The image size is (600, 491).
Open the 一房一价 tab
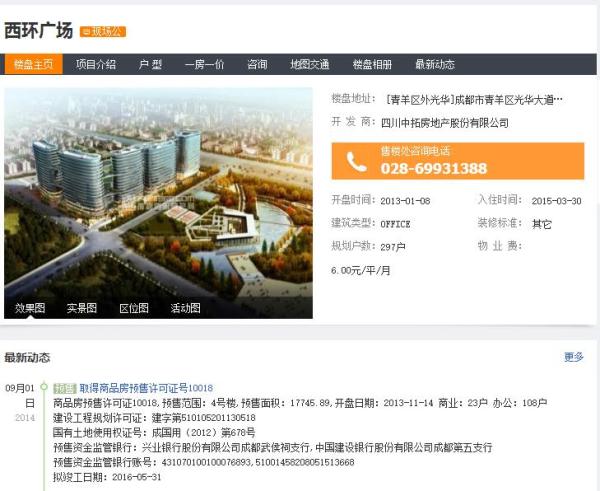click(204, 64)
